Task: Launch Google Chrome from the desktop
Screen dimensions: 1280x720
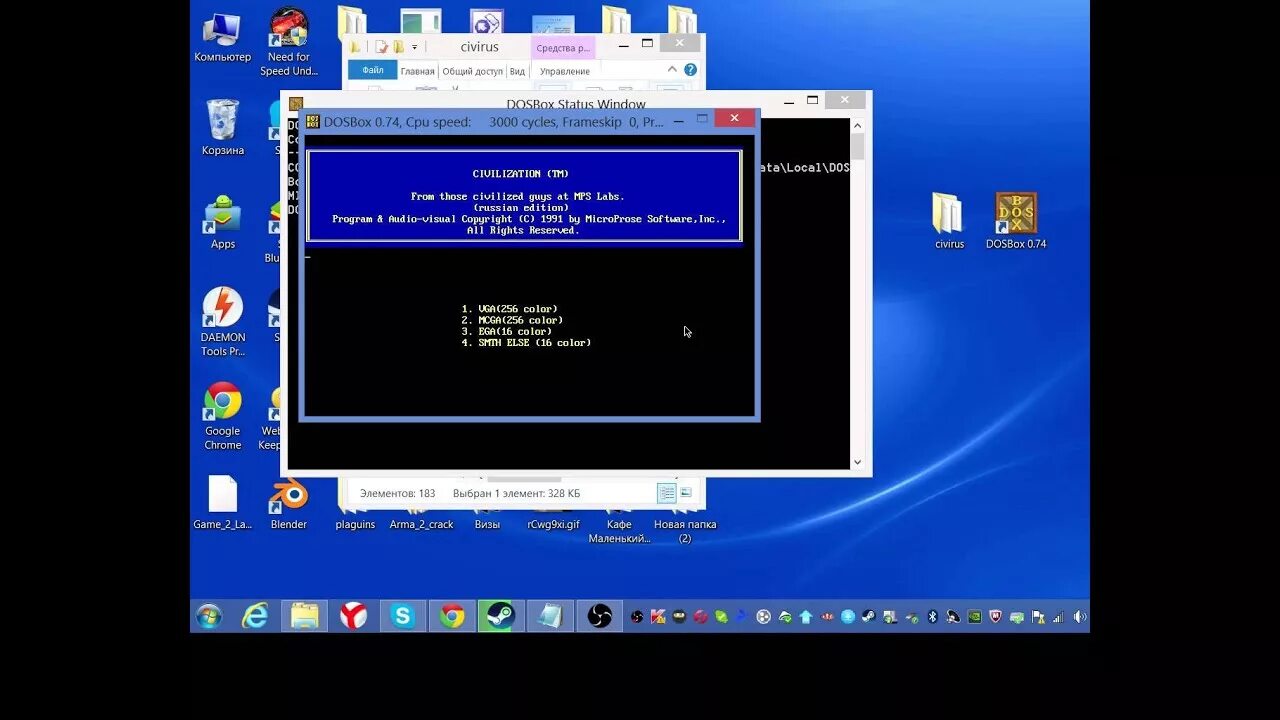Action: coord(222,416)
